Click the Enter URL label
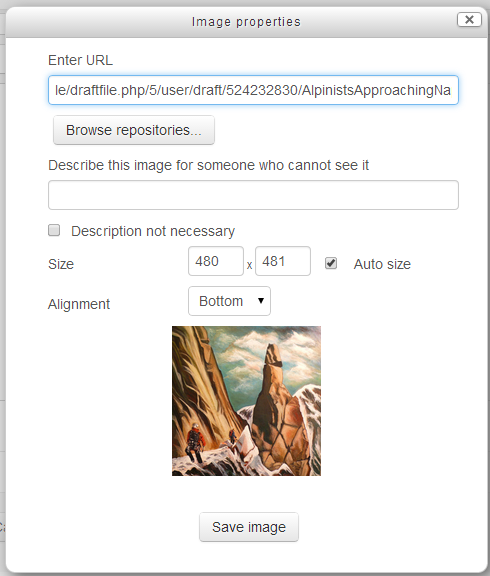This screenshot has height=576, width=490. 80,60
